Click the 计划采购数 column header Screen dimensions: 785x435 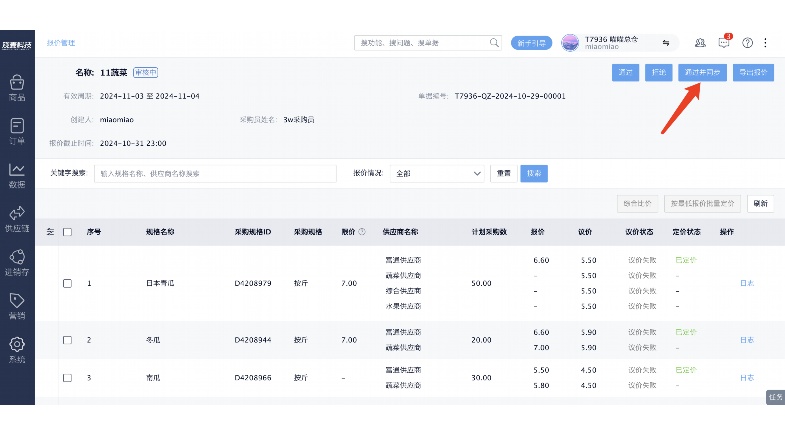pos(489,232)
